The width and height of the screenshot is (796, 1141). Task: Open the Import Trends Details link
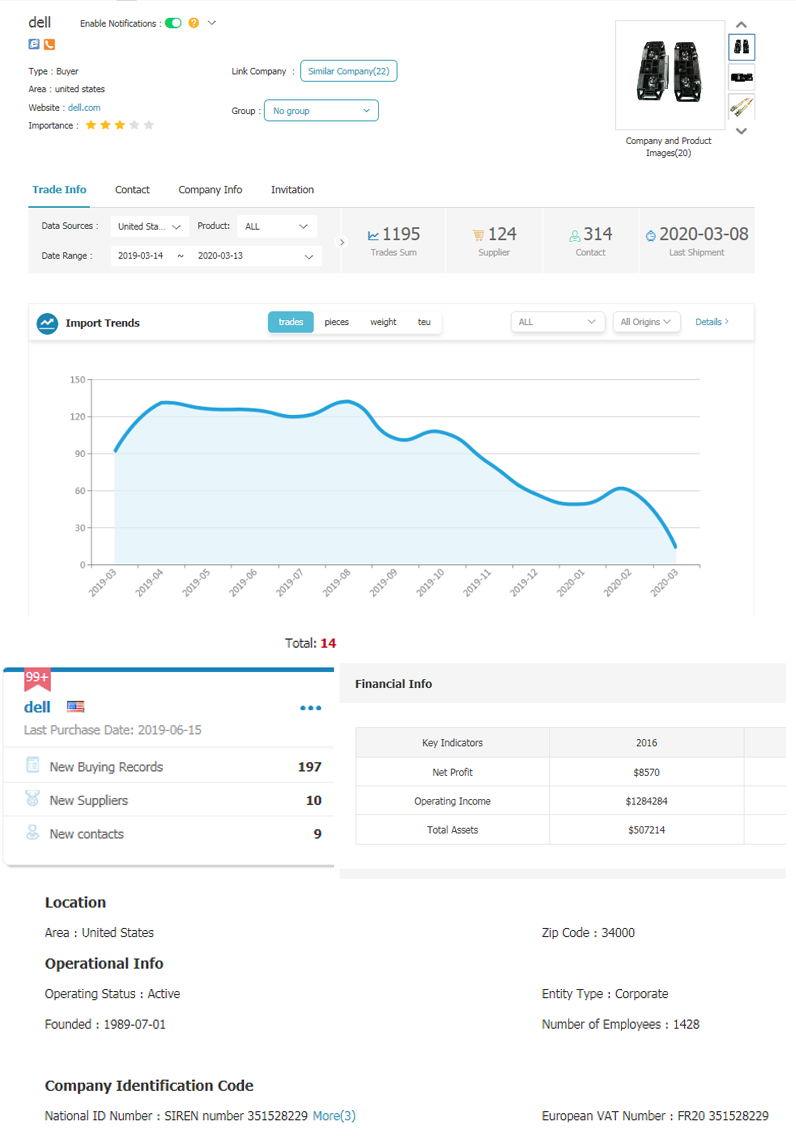(x=712, y=322)
